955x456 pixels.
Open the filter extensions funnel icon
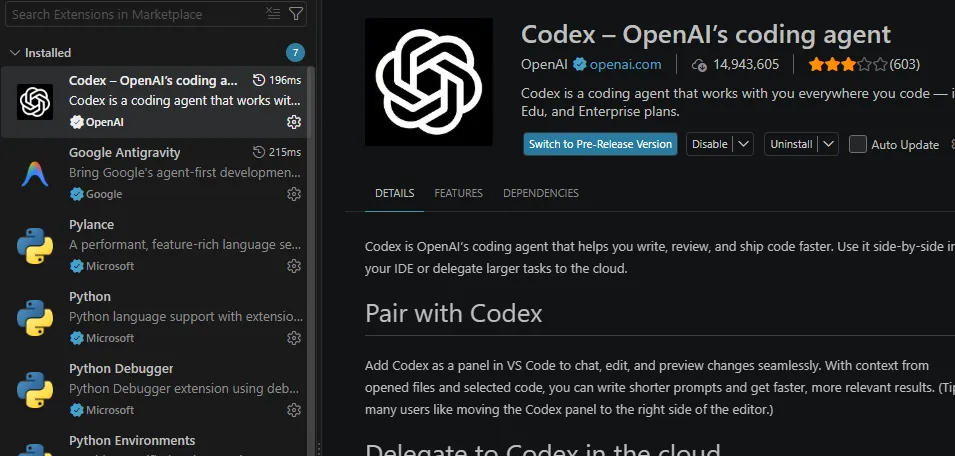pos(295,13)
